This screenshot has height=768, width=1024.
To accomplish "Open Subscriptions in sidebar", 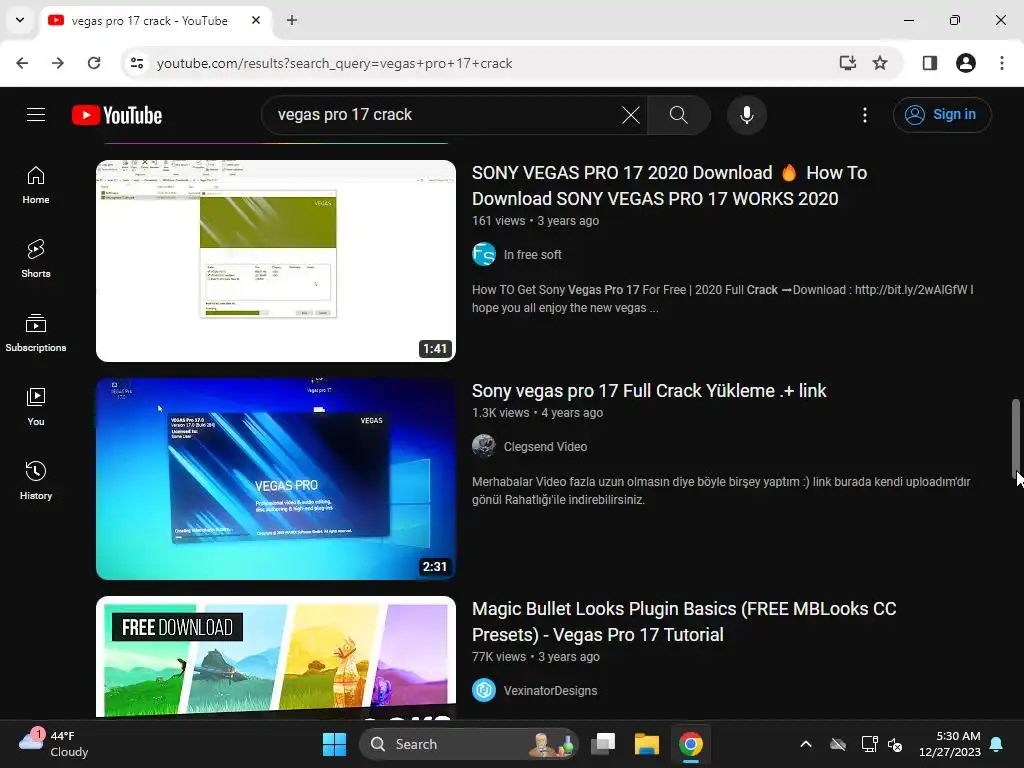I will tap(36, 333).
